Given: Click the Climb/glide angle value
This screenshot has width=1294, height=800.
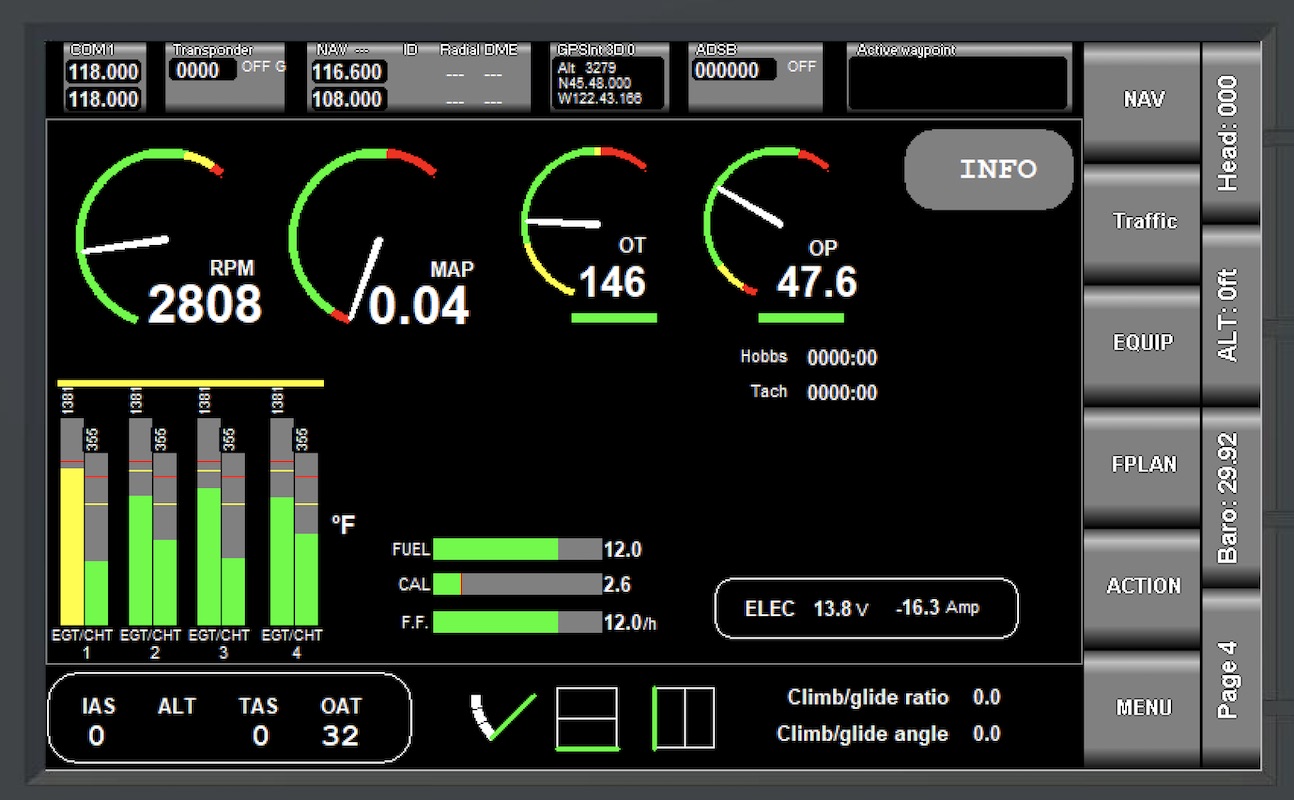Looking at the screenshot, I should click(986, 734).
